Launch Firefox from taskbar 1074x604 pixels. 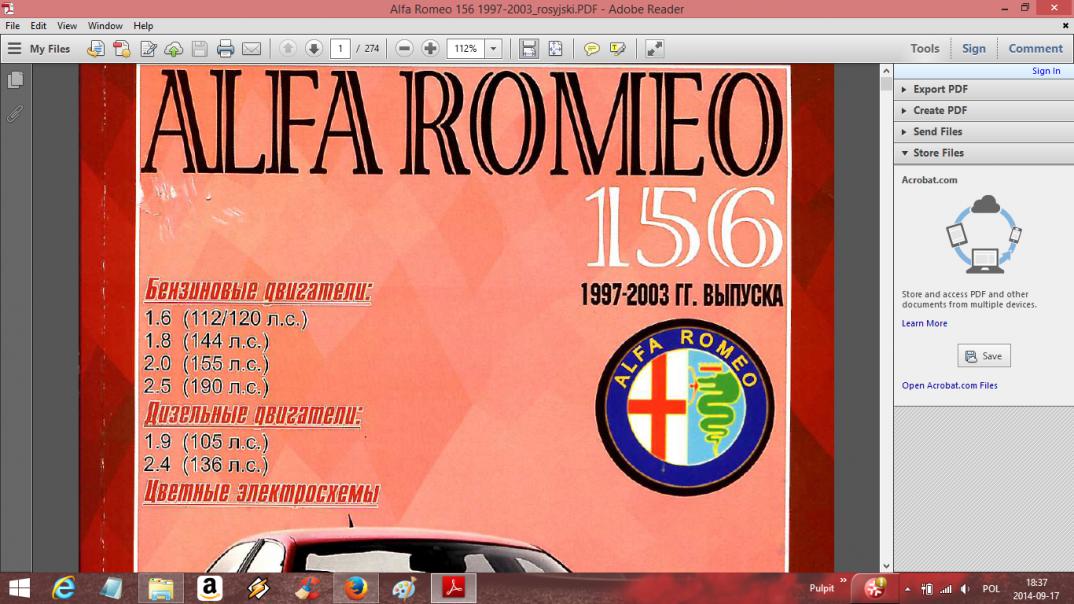pyautogui.click(x=355, y=588)
